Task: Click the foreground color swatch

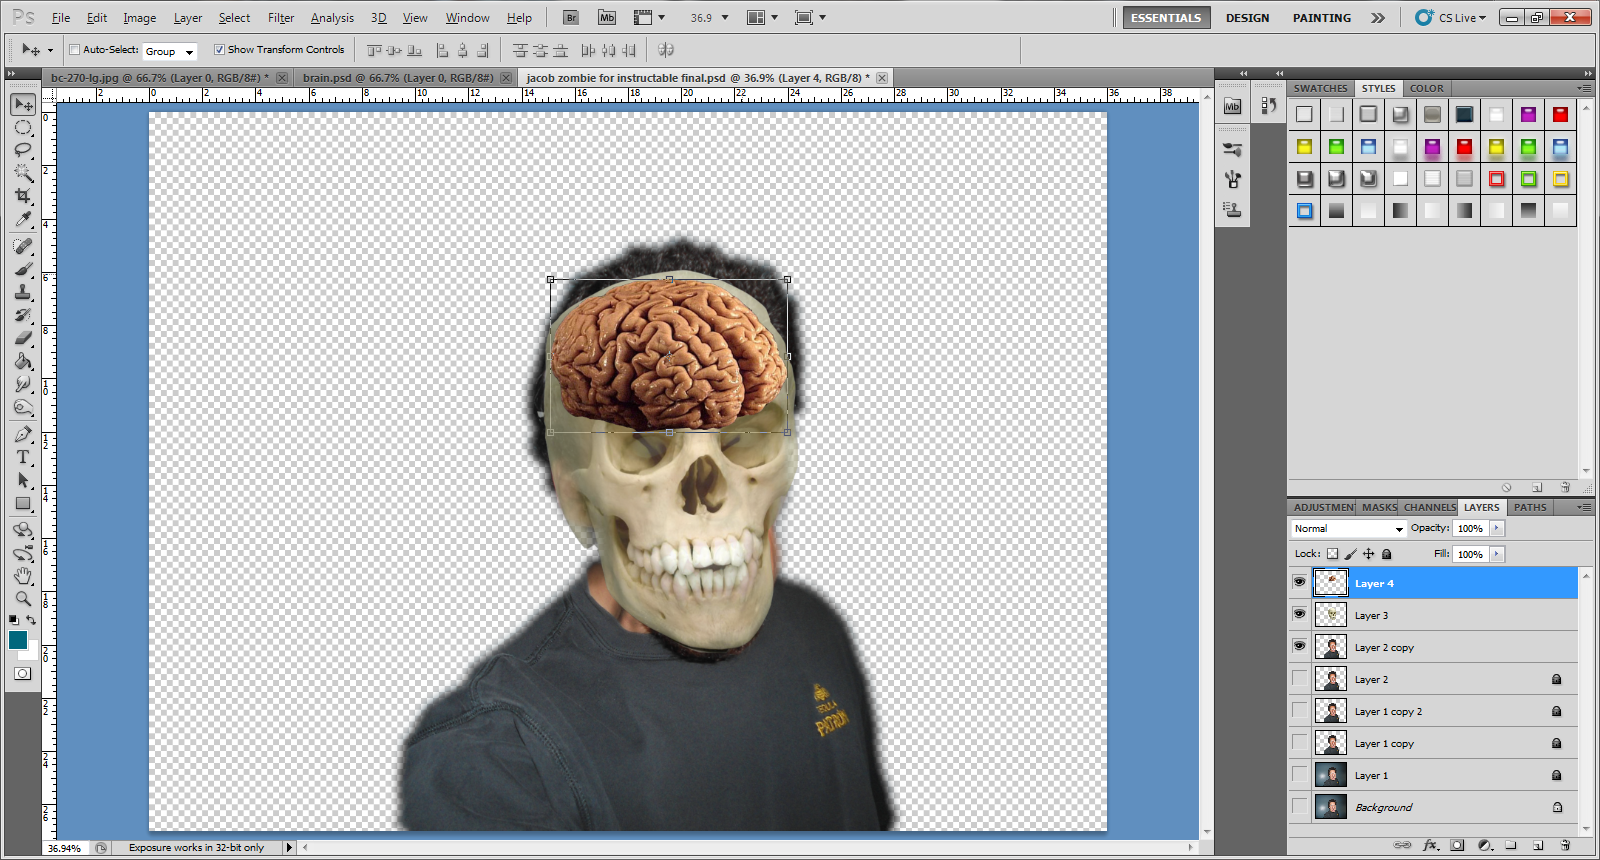Action: 18,640
